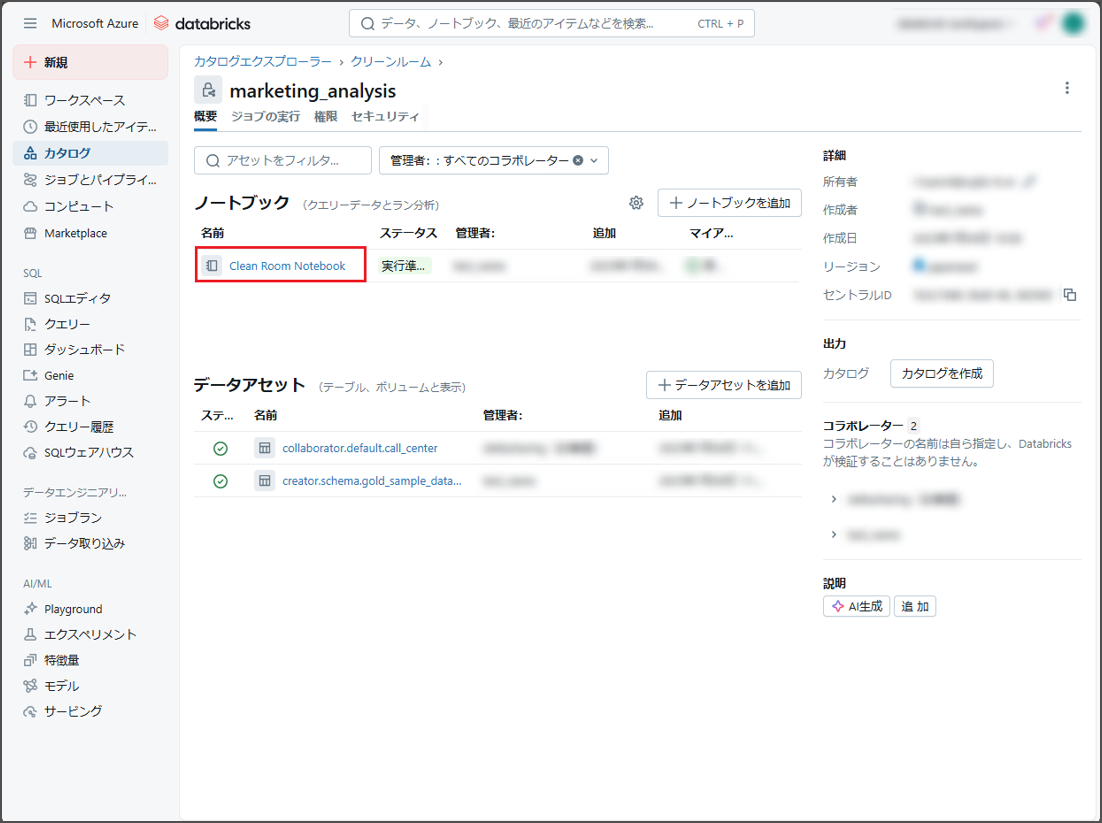Open the hamburger navigation menu
This screenshot has width=1102, height=823.
[x=30, y=23]
